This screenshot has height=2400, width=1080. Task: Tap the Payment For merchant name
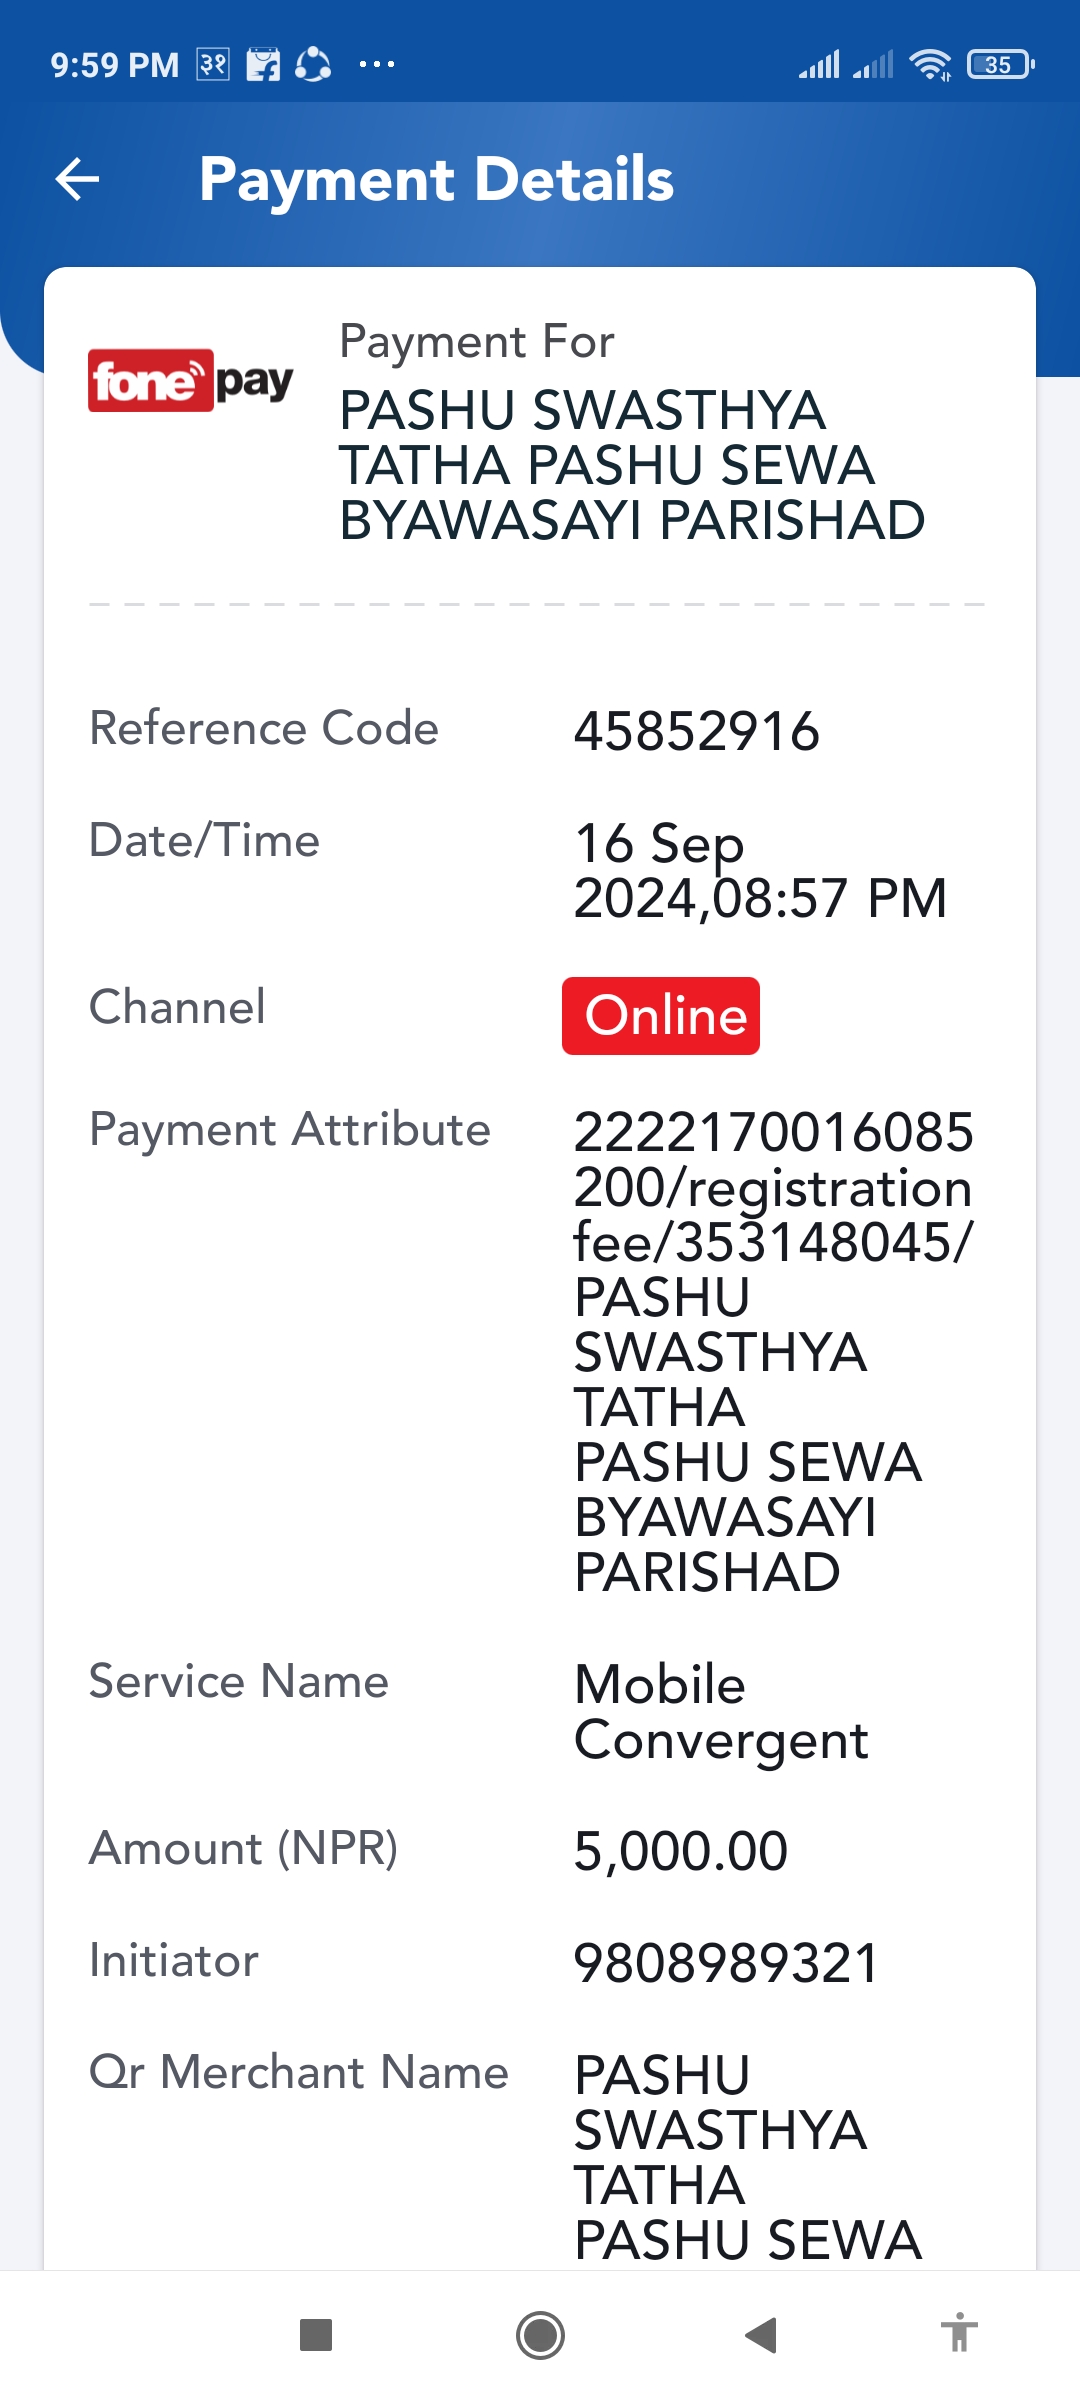tap(632, 465)
